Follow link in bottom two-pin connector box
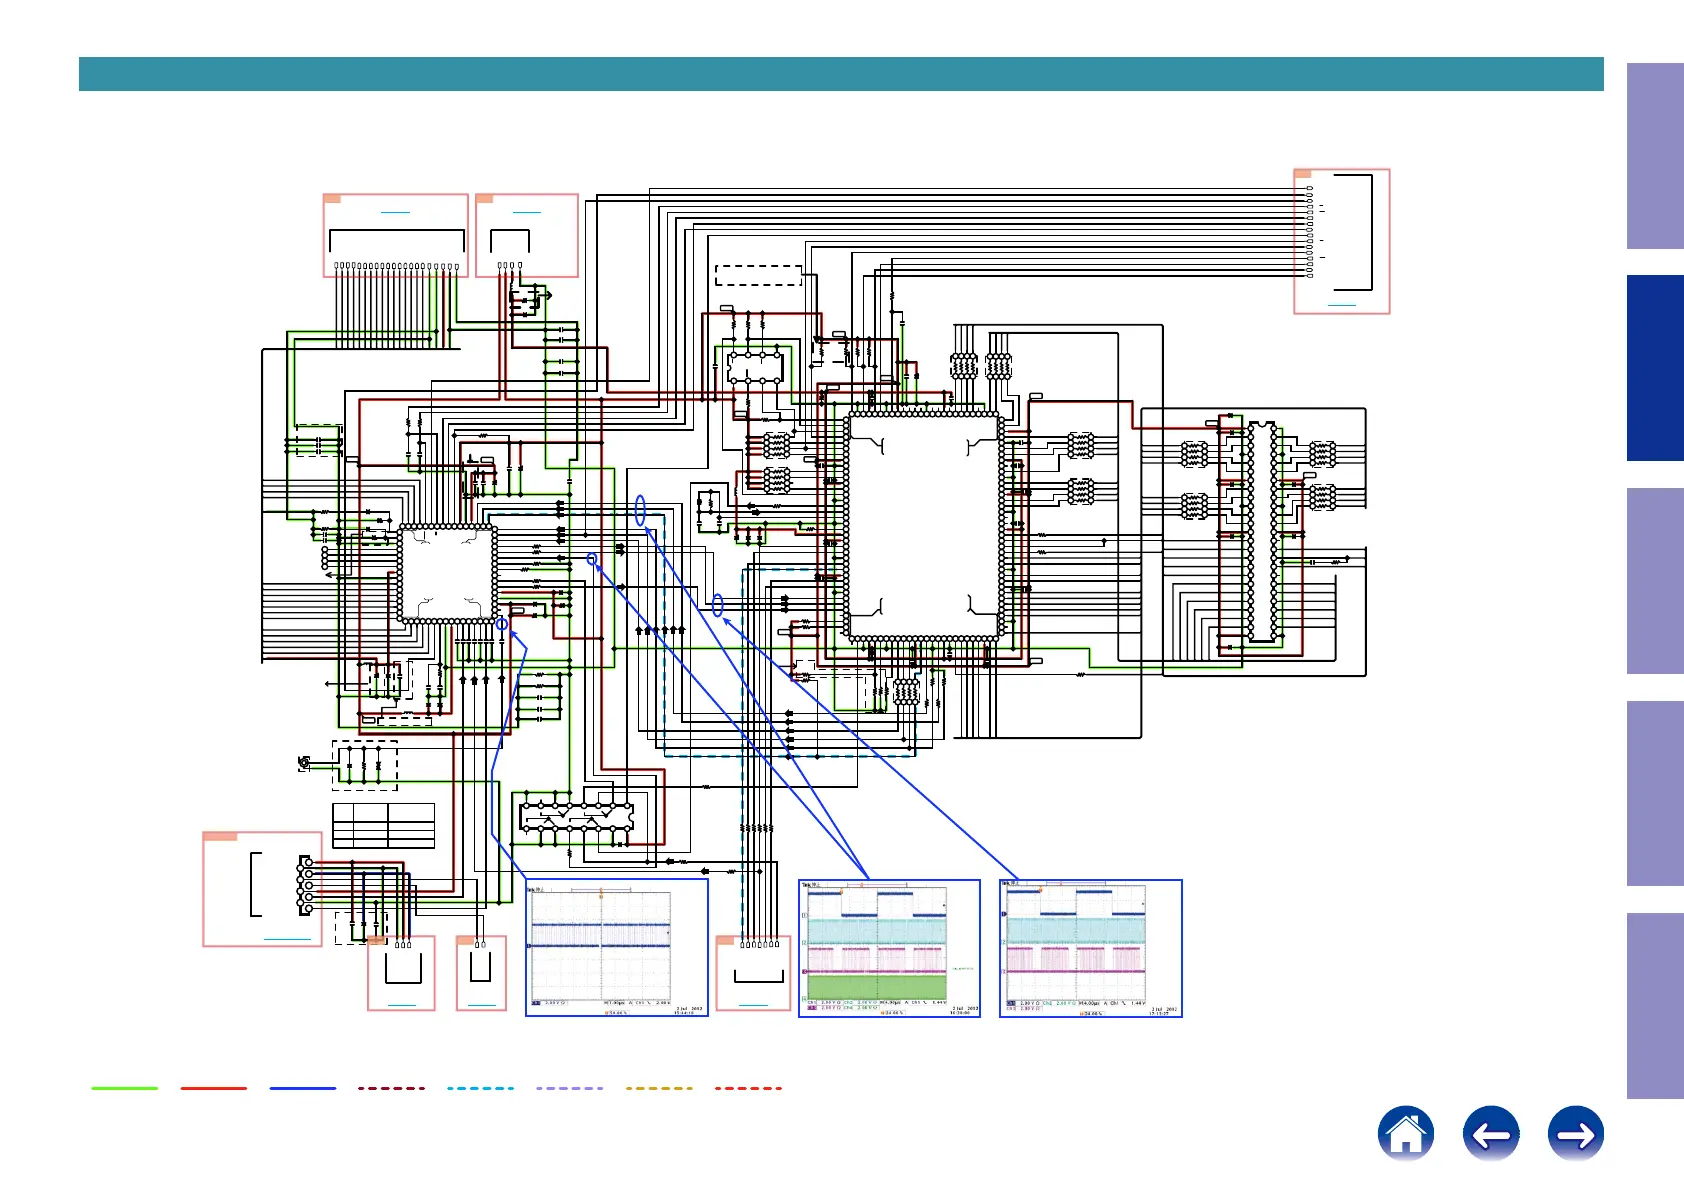This screenshot has width=1684, height=1191. pyautogui.click(x=482, y=1004)
